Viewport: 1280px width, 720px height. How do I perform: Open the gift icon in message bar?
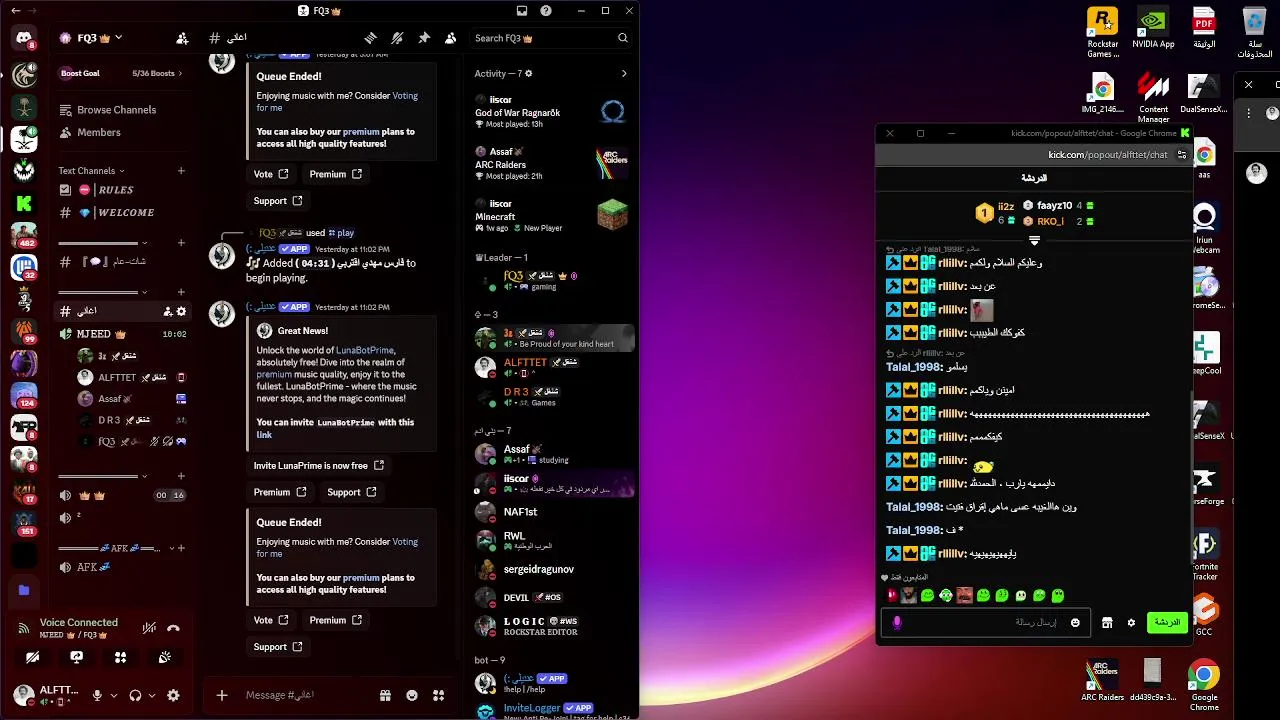(x=385, y=695)
